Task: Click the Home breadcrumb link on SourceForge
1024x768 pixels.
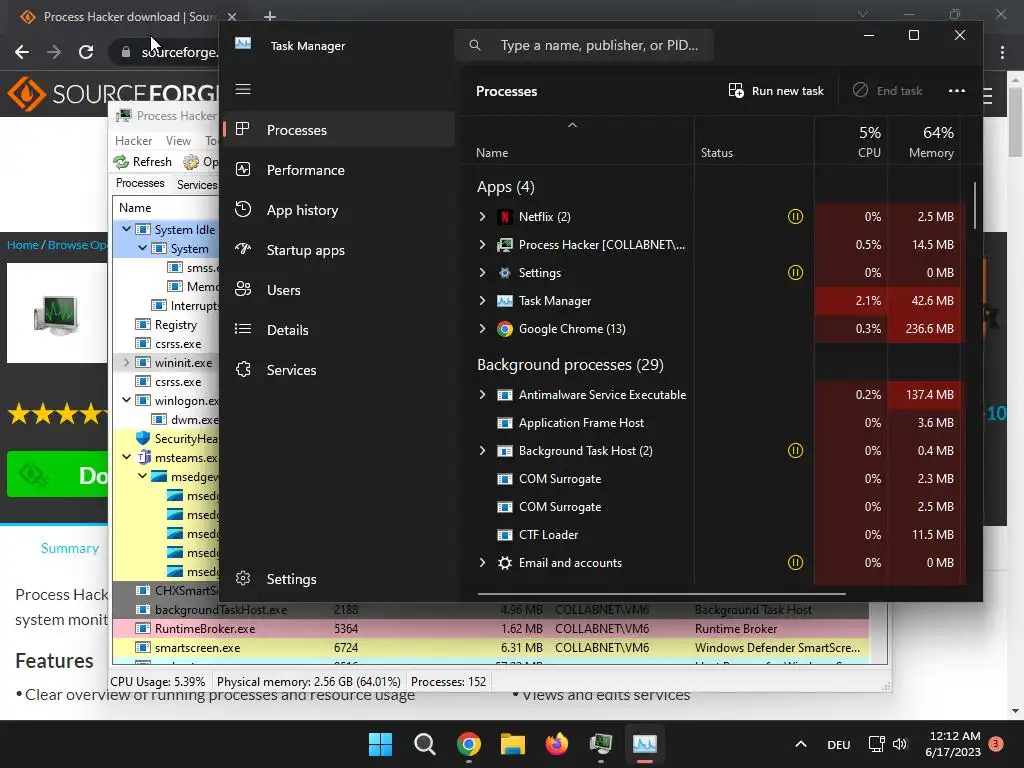Action: (23, 245)
